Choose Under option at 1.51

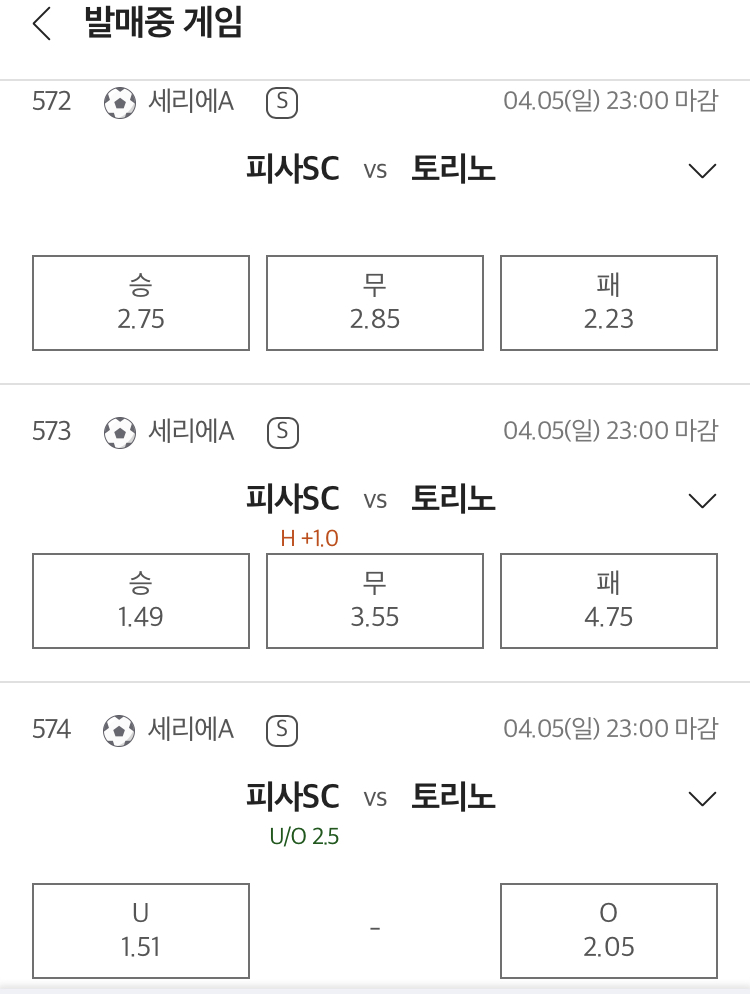pyautogui.click(x=141, y=931)
